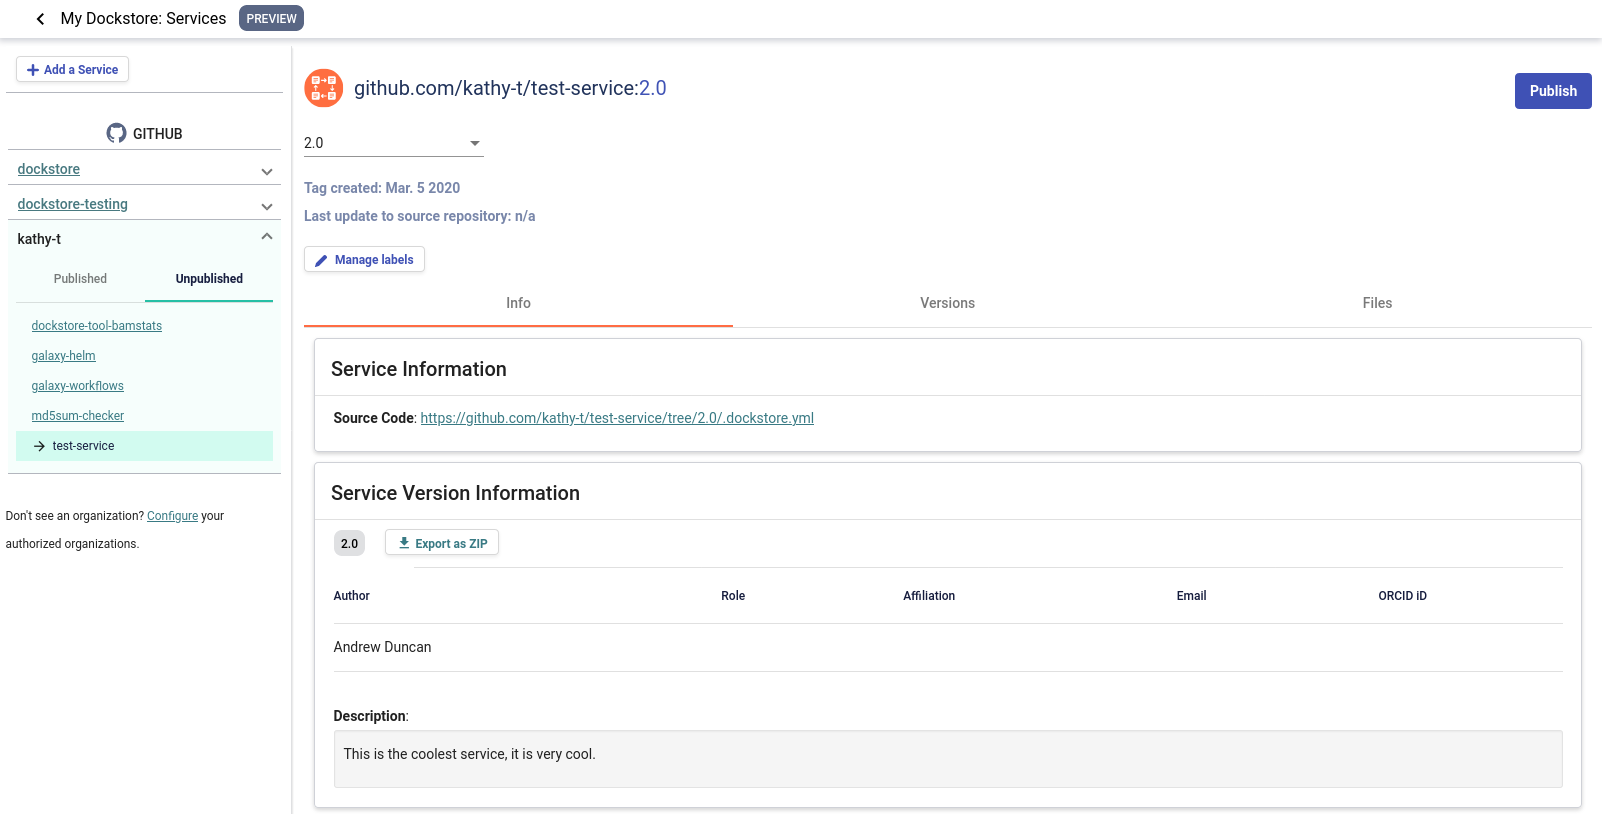Open the galaxy-workflows service link
1602x814 pixels.
pyautogui.click(x=77, y=386)
